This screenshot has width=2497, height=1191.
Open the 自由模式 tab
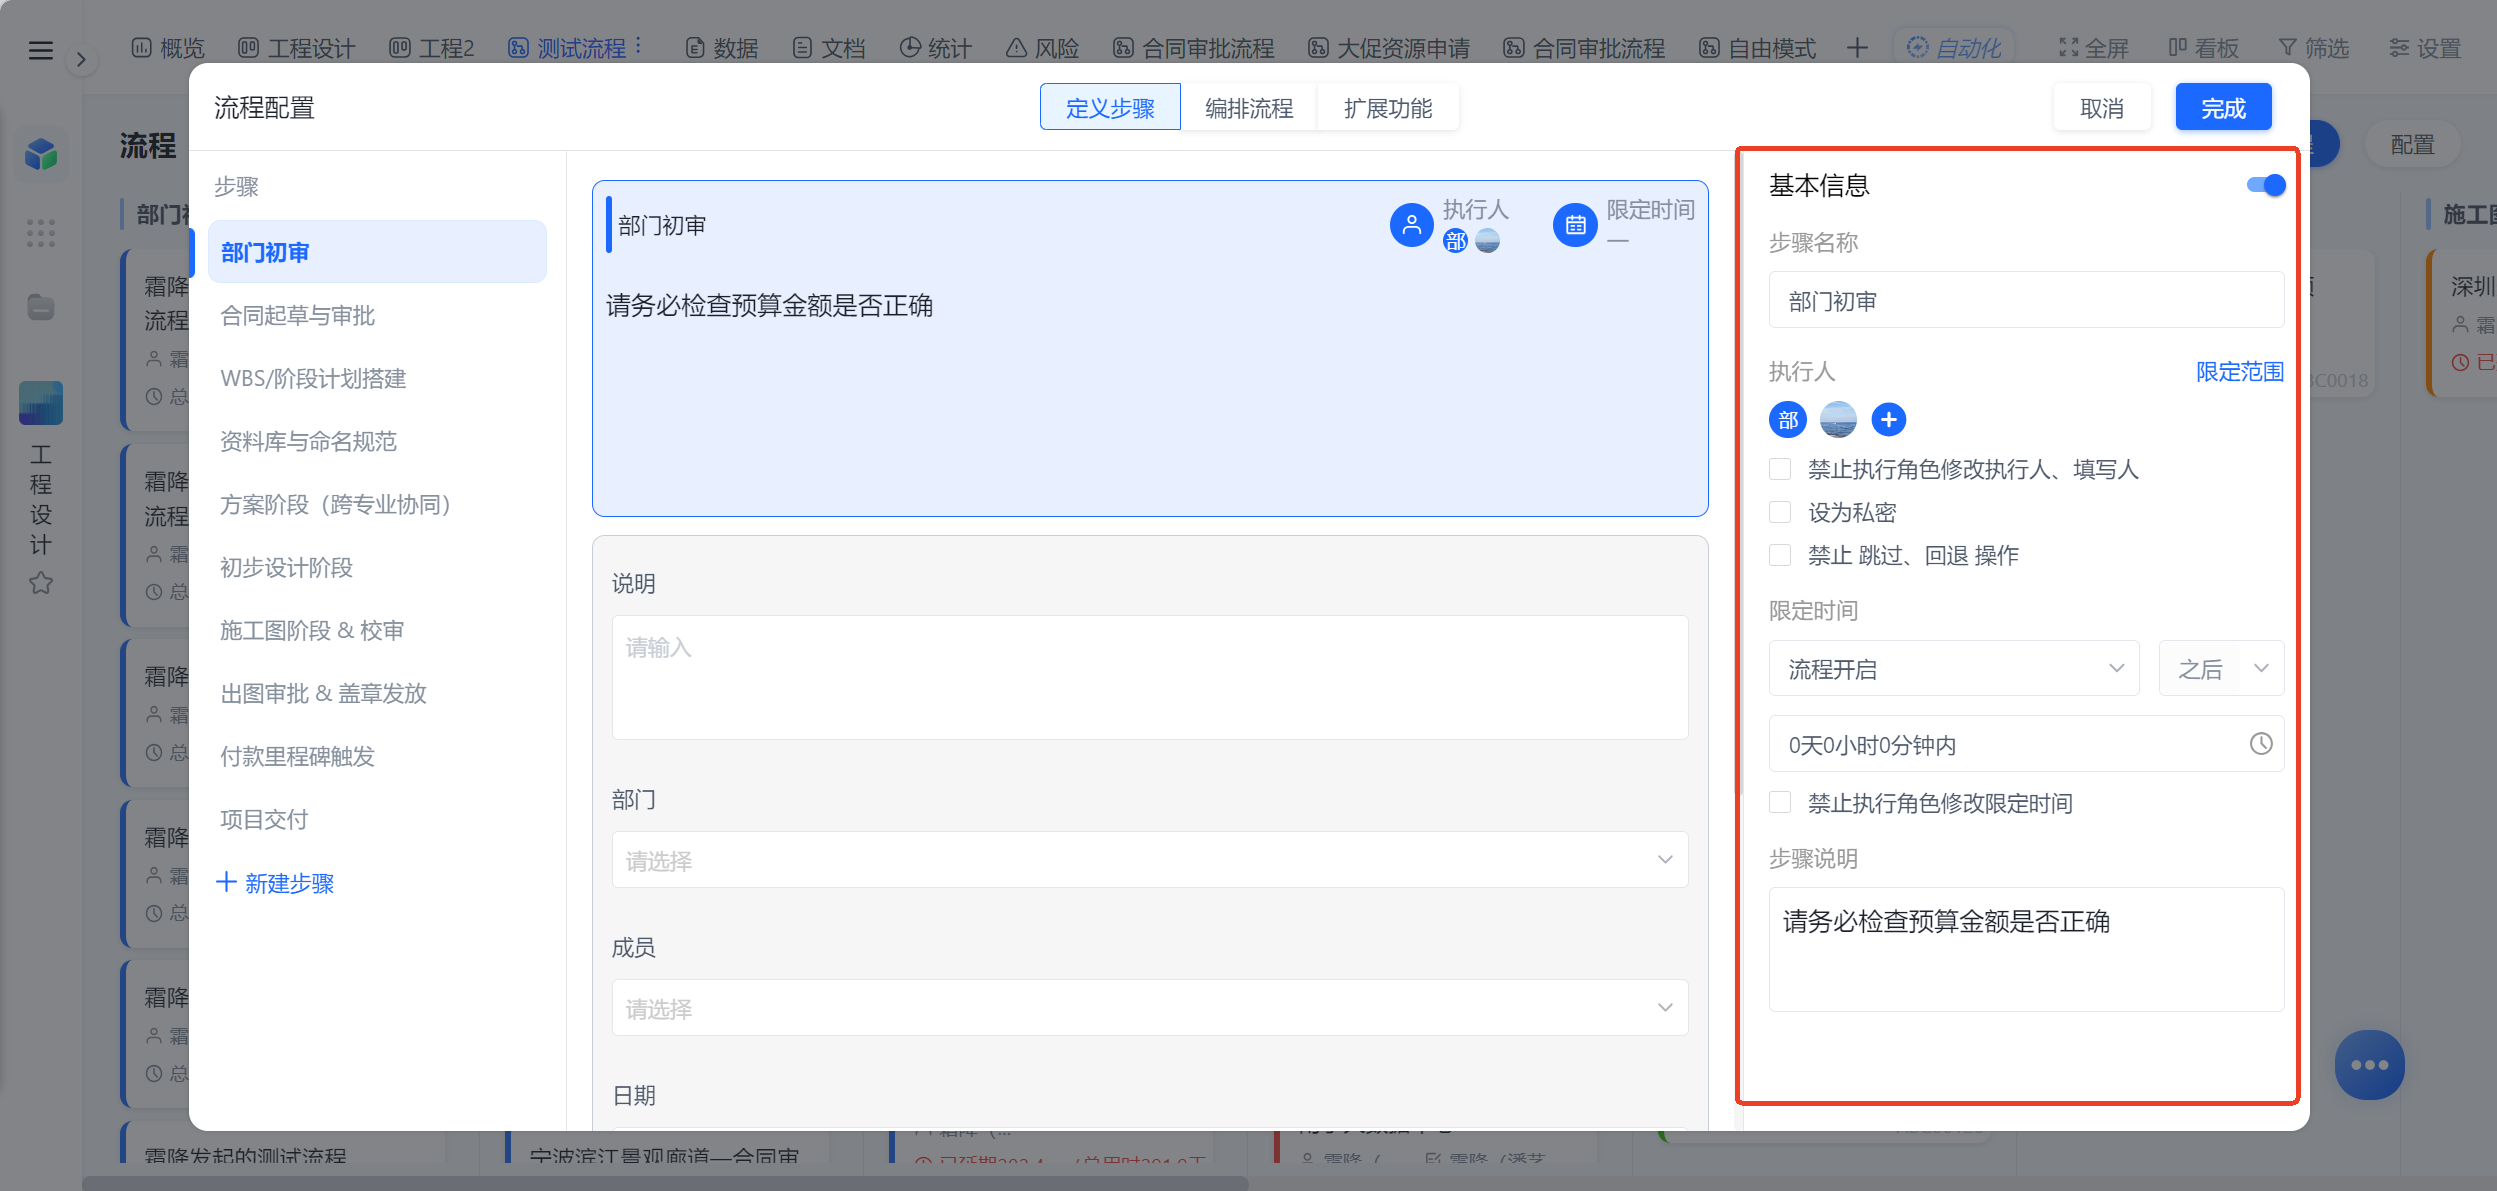[x=1758, y=48]
